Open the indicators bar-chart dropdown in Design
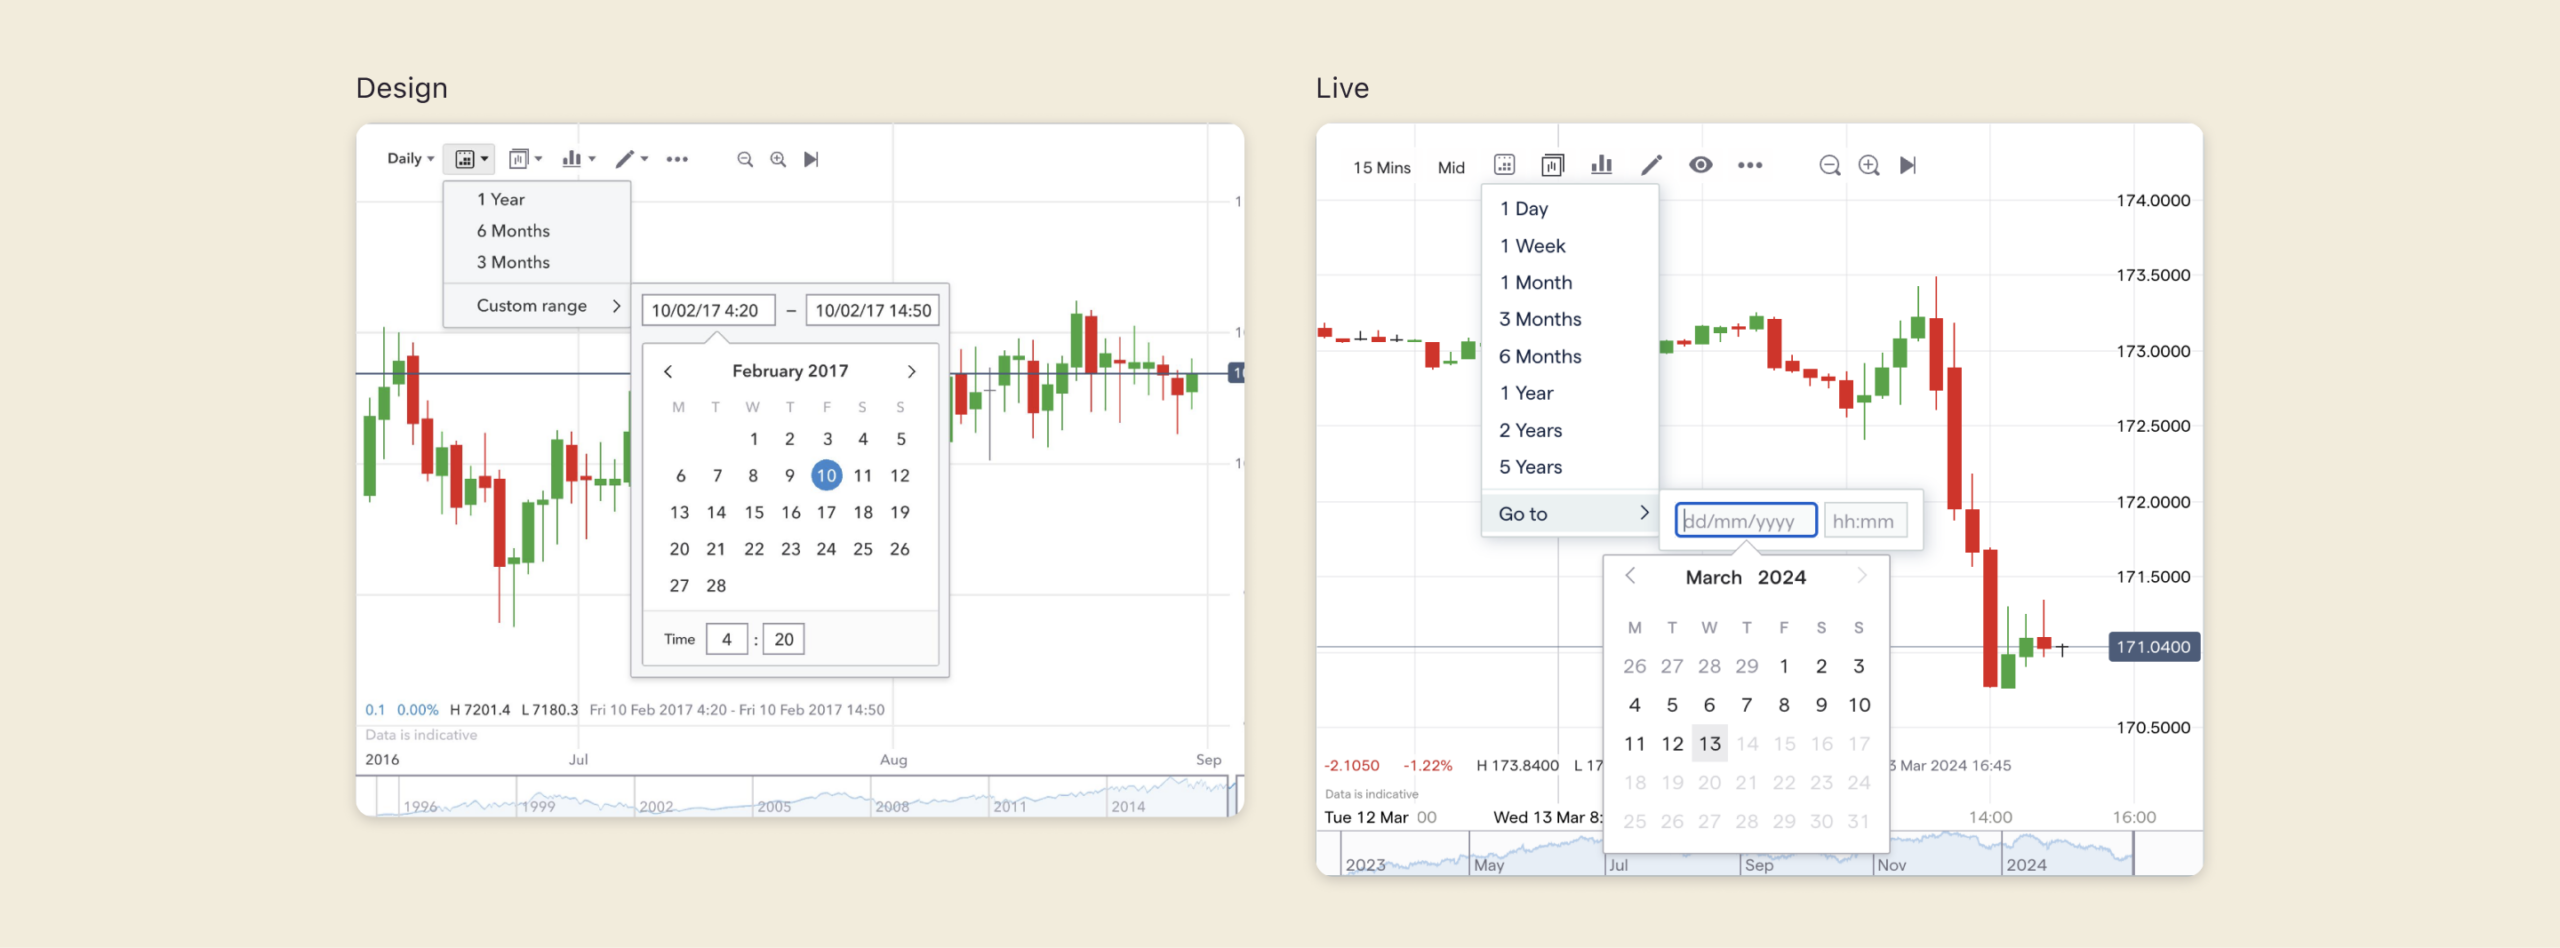 point(578,158)
